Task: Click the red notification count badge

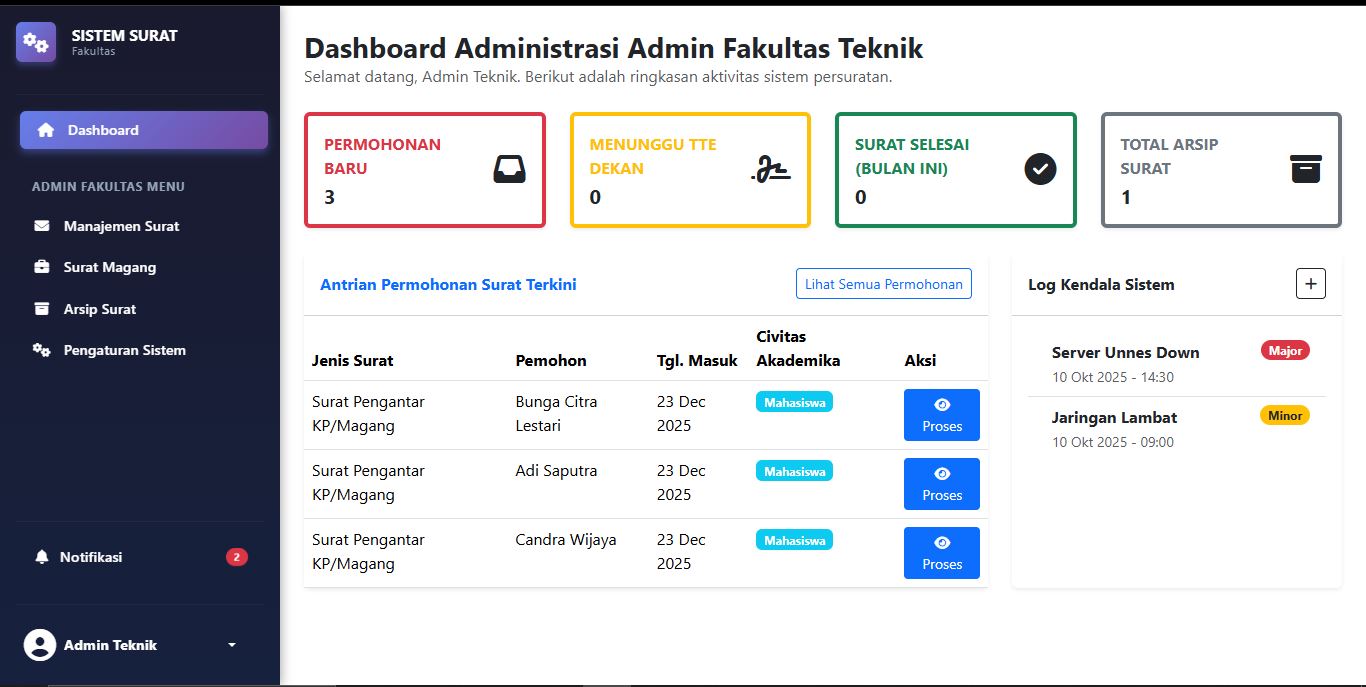Action: click(x=236, y=557)
